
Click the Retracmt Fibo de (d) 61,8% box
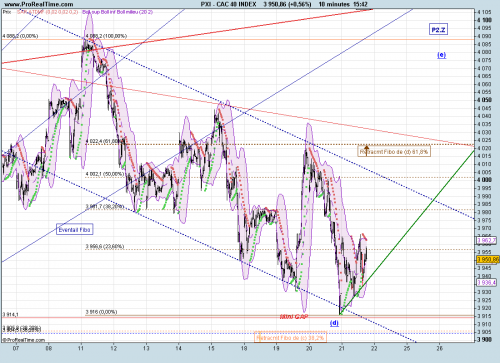pyautogui.click(x=394, y=152)
